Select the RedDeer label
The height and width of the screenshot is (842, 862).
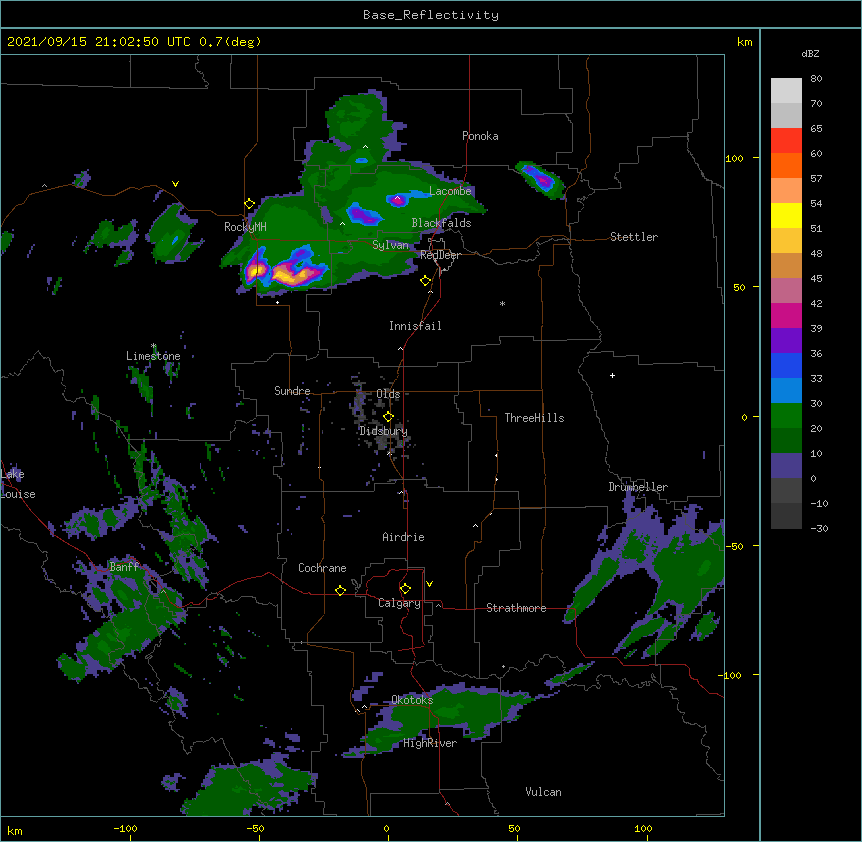(440, 255)
